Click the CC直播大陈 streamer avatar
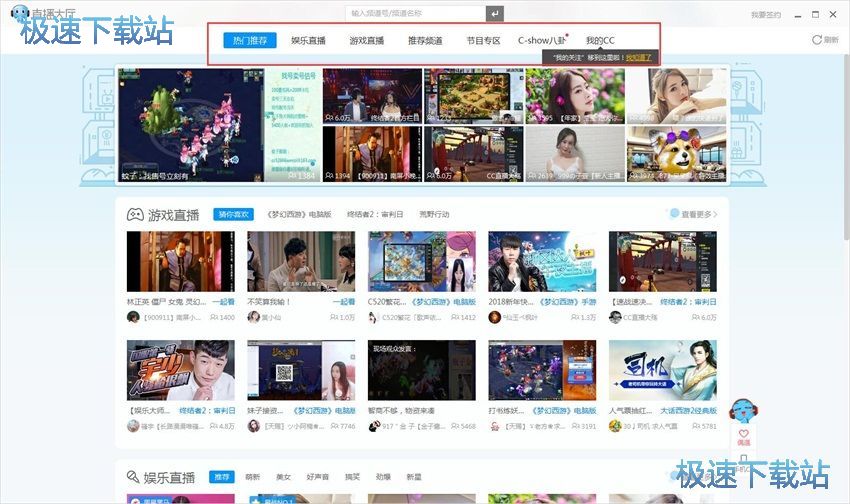Screen dimensions: 850x504 [x=615, y=317]
